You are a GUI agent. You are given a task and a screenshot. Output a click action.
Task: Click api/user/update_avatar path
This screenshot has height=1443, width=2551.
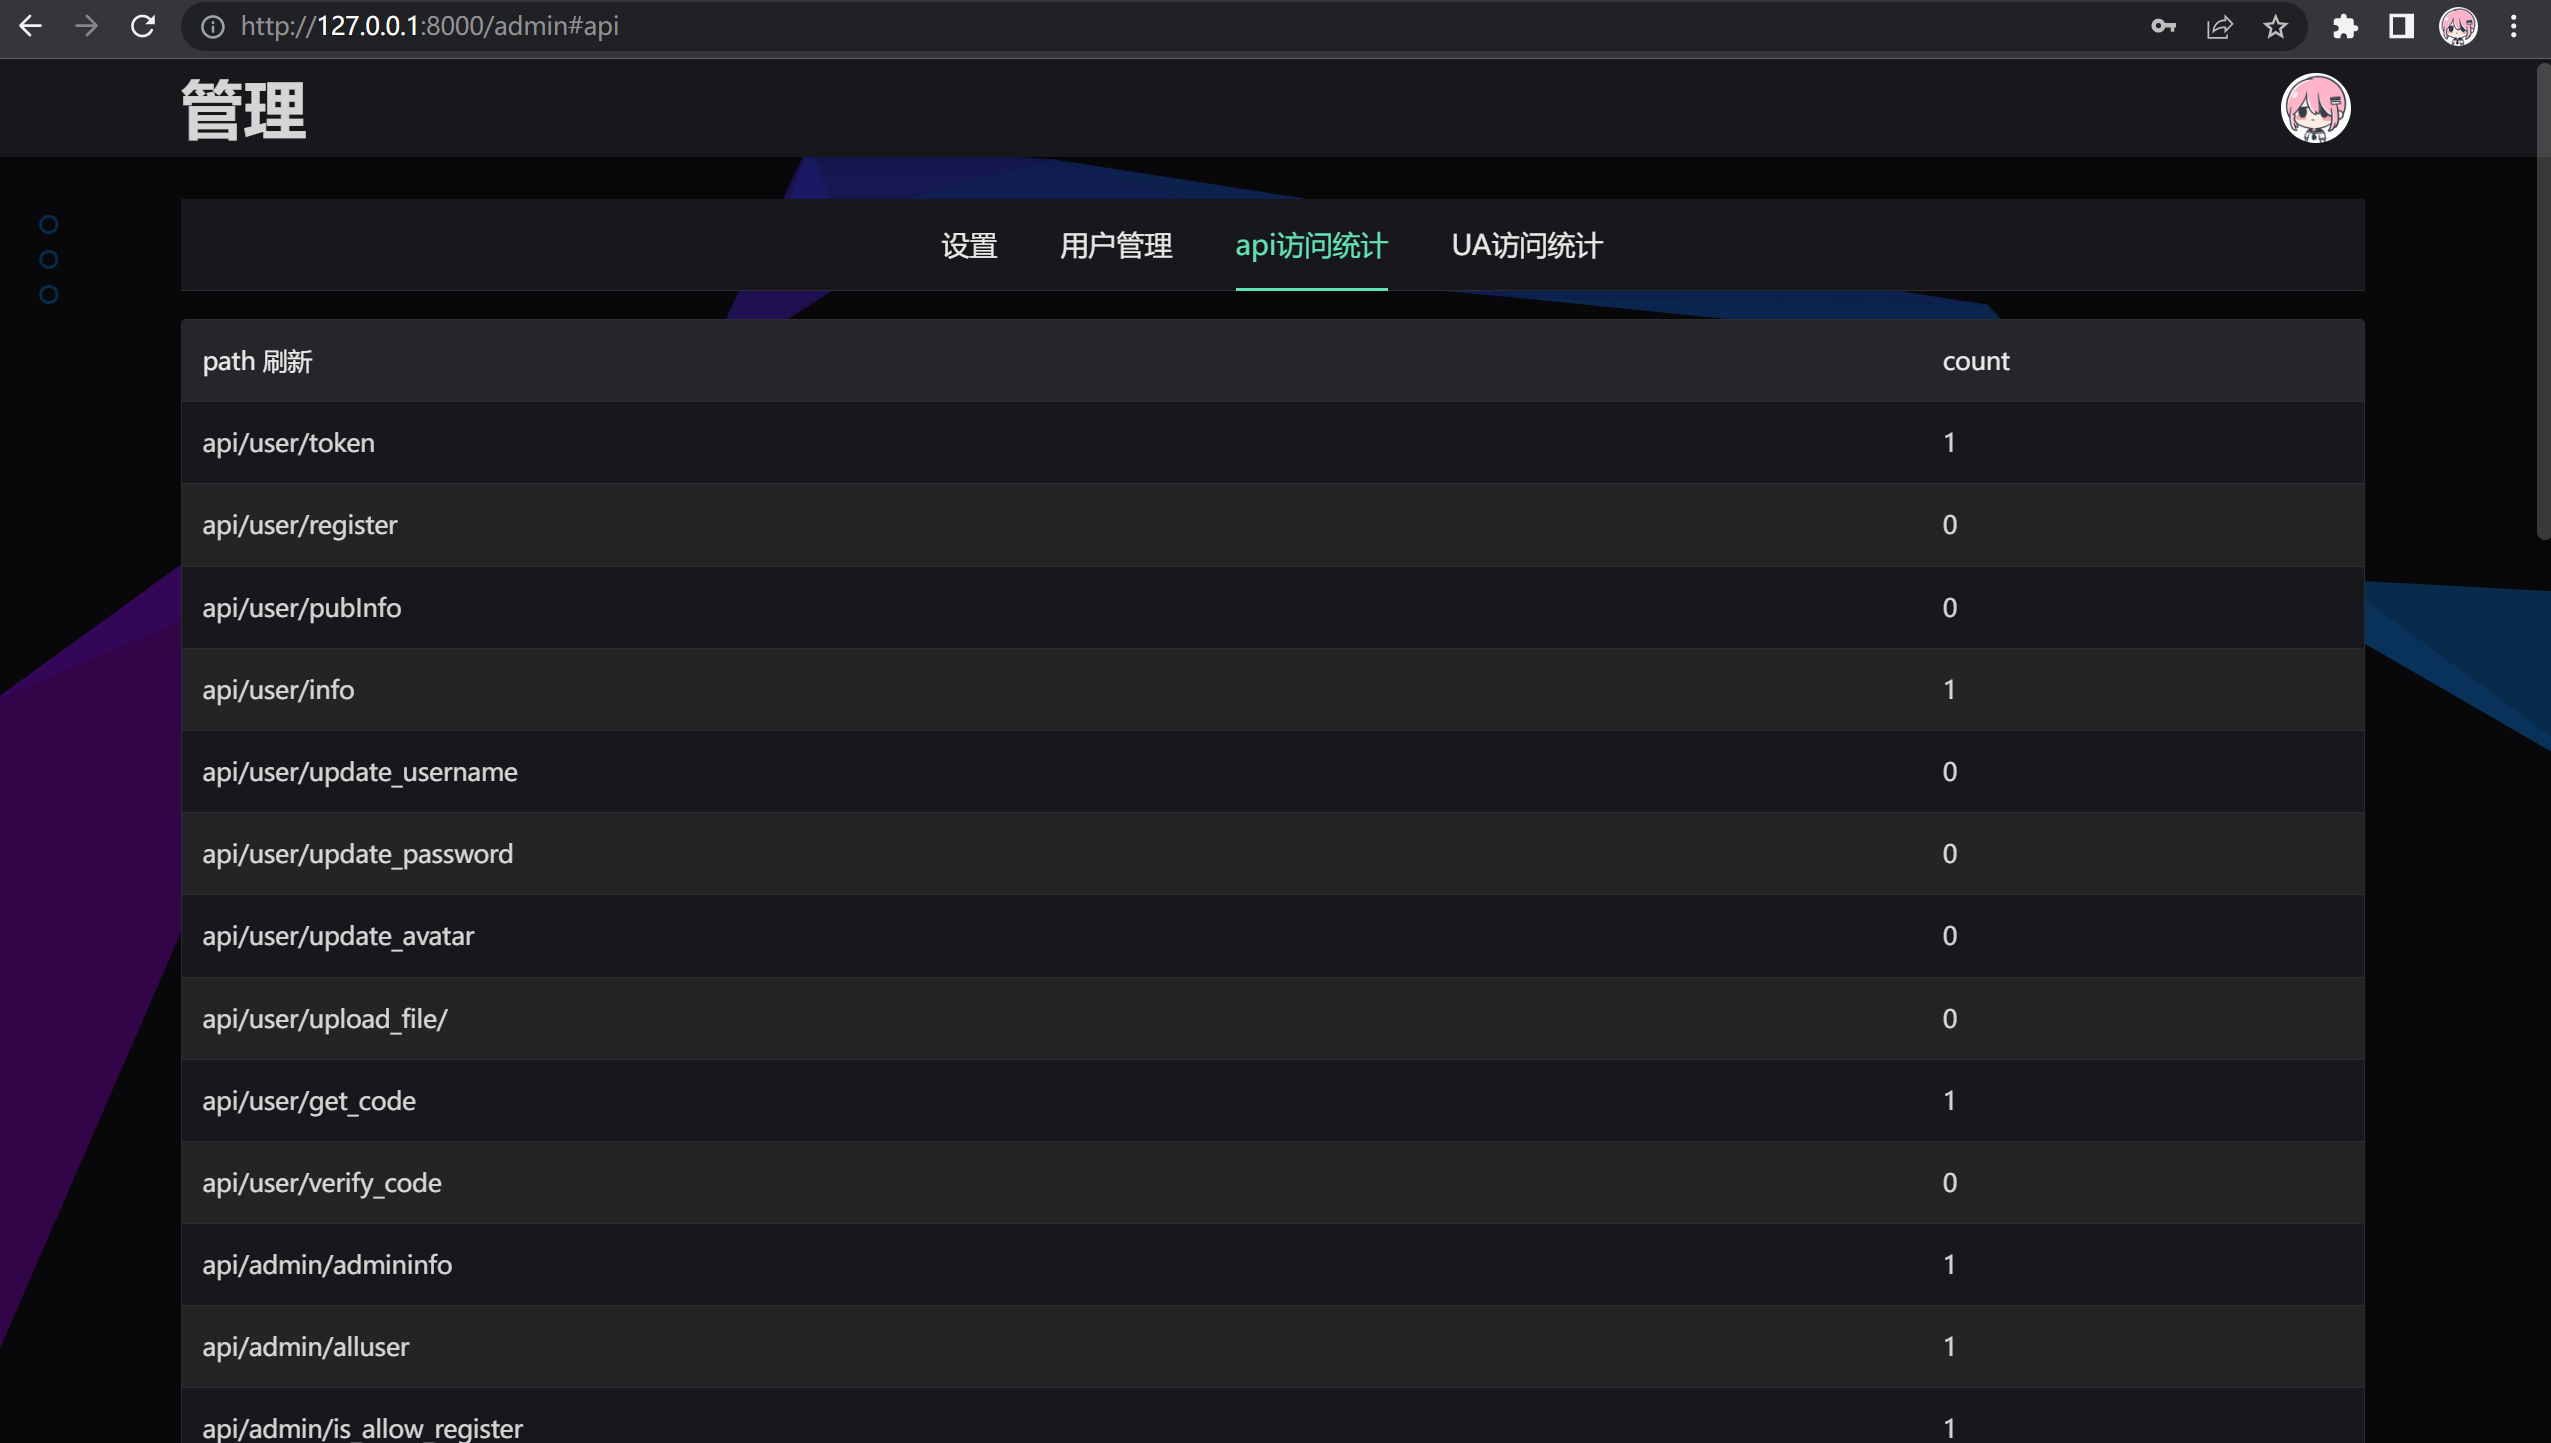(338, 936)
